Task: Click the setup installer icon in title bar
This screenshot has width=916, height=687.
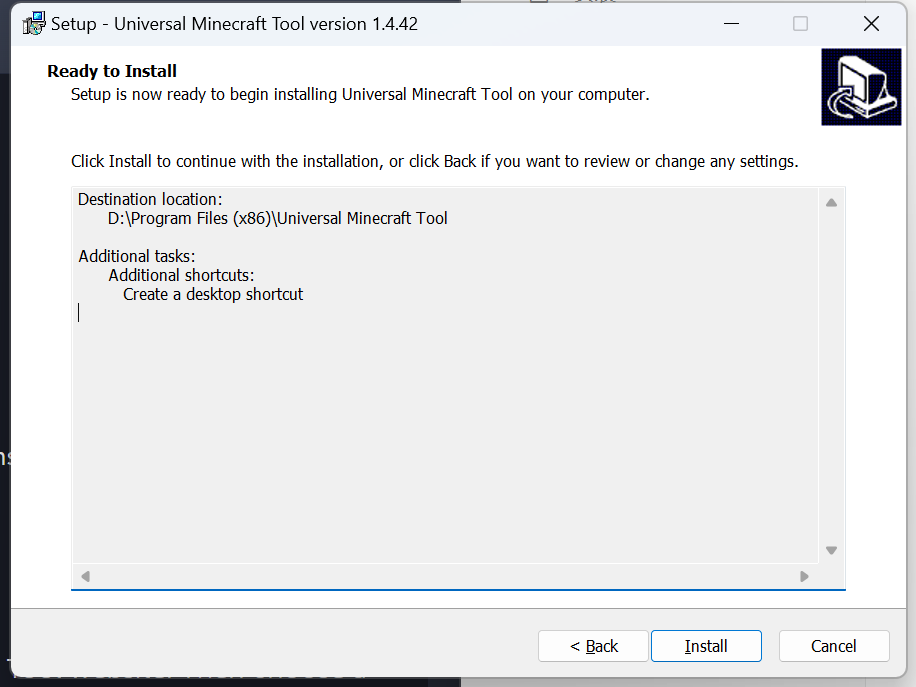Action: click(x=34, y=23)
